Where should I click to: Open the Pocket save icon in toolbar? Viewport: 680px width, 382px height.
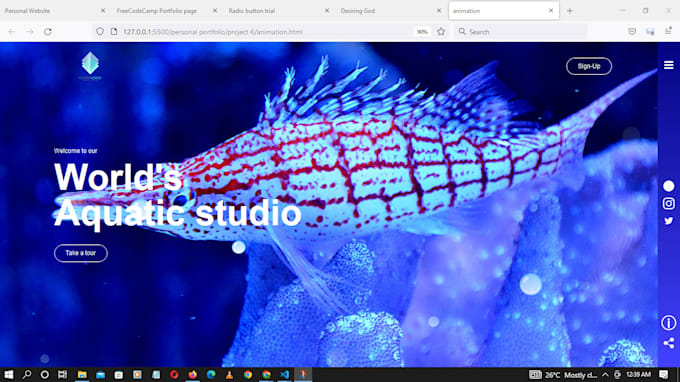point(632,32)
